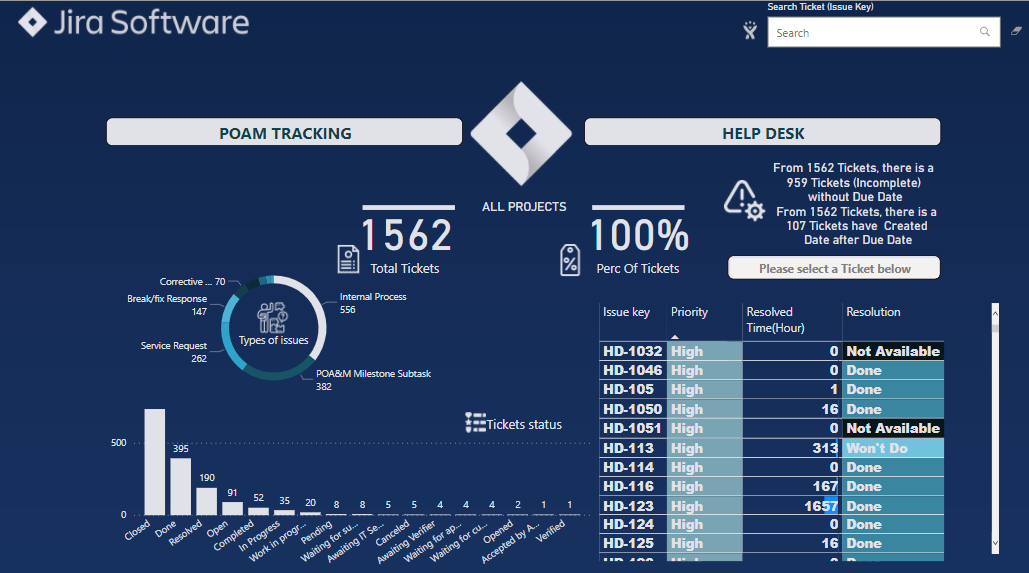The image size is (1029, 573).
Task: Click Not Available resolution for HD-1051
Action: [893, 428]
